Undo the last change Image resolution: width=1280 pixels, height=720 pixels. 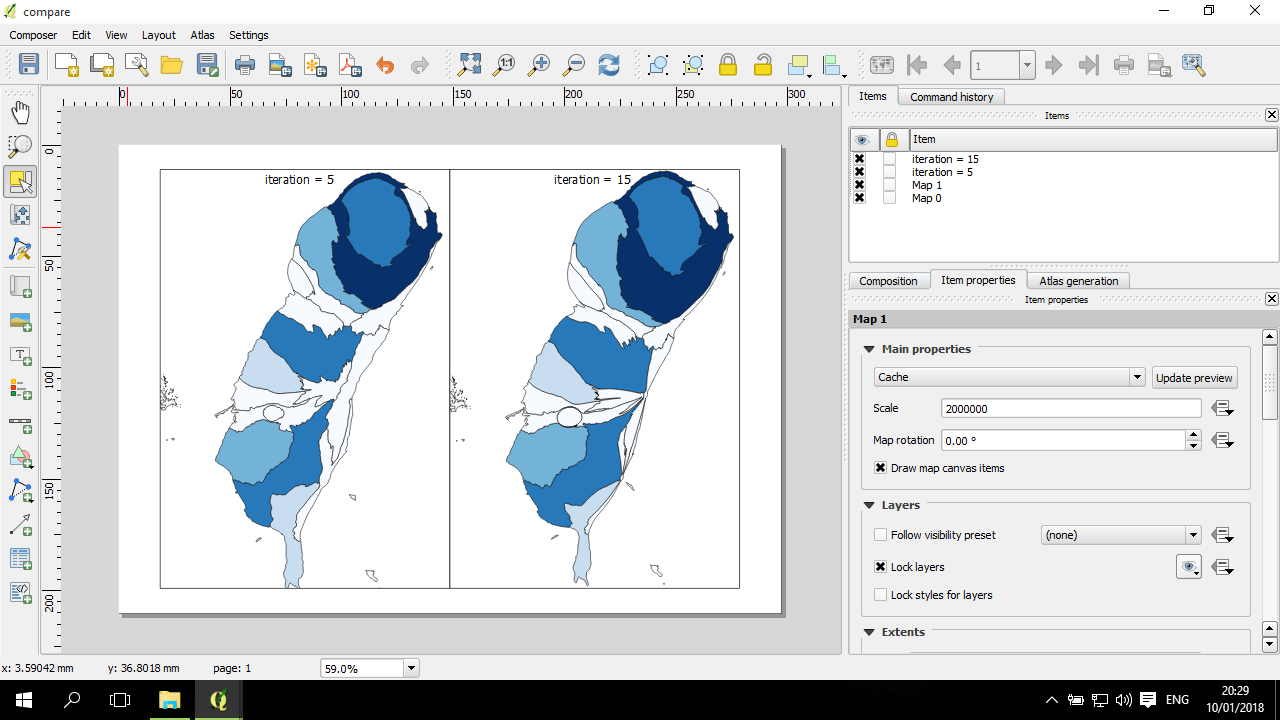click(x=385, y=64)
